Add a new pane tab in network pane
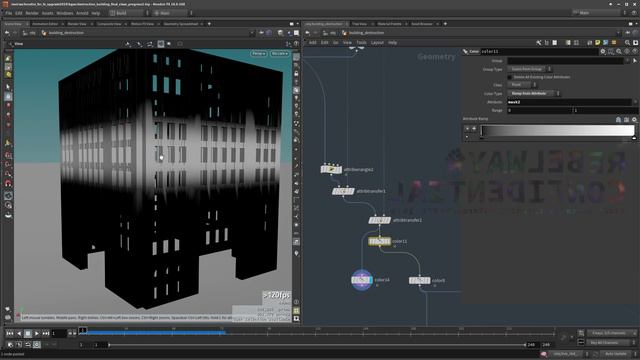The image size is (640, 360). click(x=445, y=24)
